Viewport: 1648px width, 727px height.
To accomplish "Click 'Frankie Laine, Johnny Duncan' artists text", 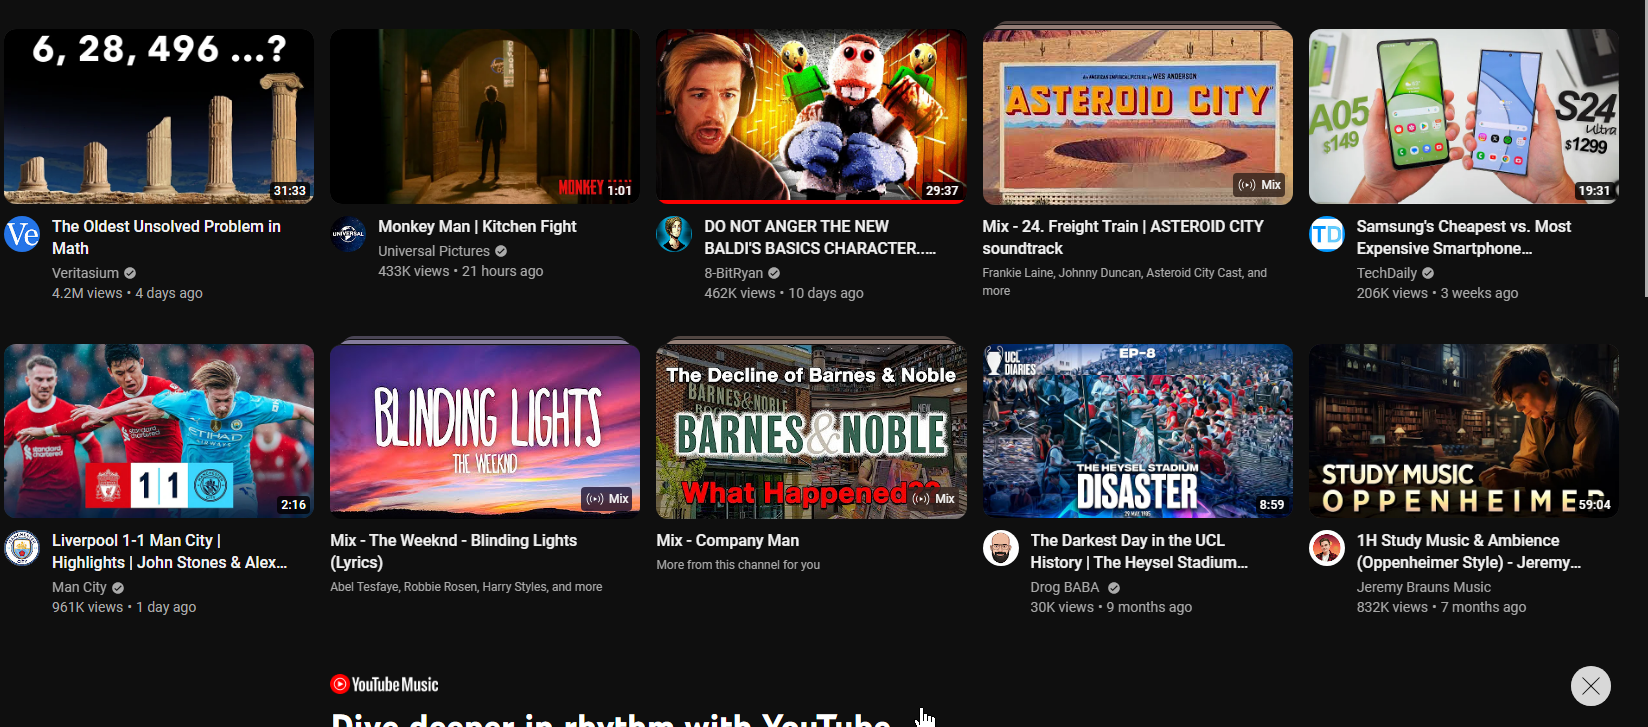I will (x=1124, y=282).
